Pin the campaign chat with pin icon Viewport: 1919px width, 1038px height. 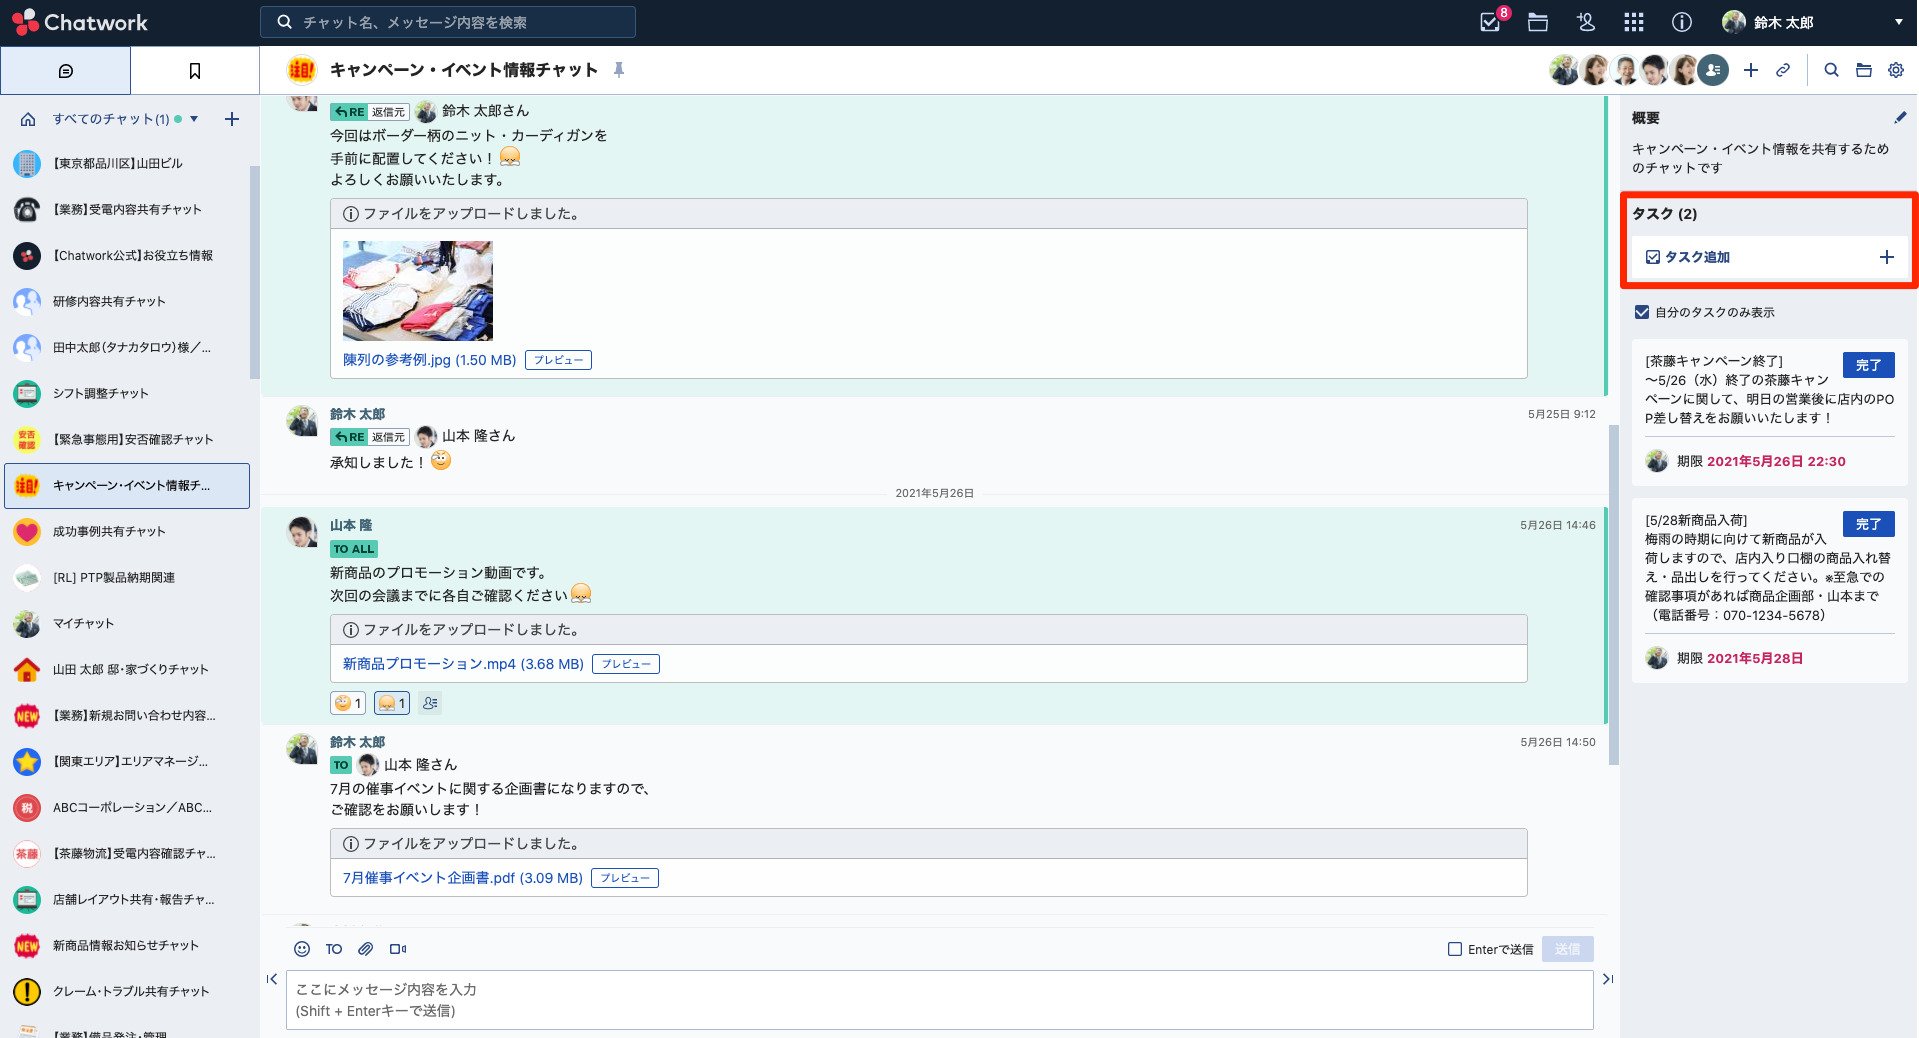619,70
